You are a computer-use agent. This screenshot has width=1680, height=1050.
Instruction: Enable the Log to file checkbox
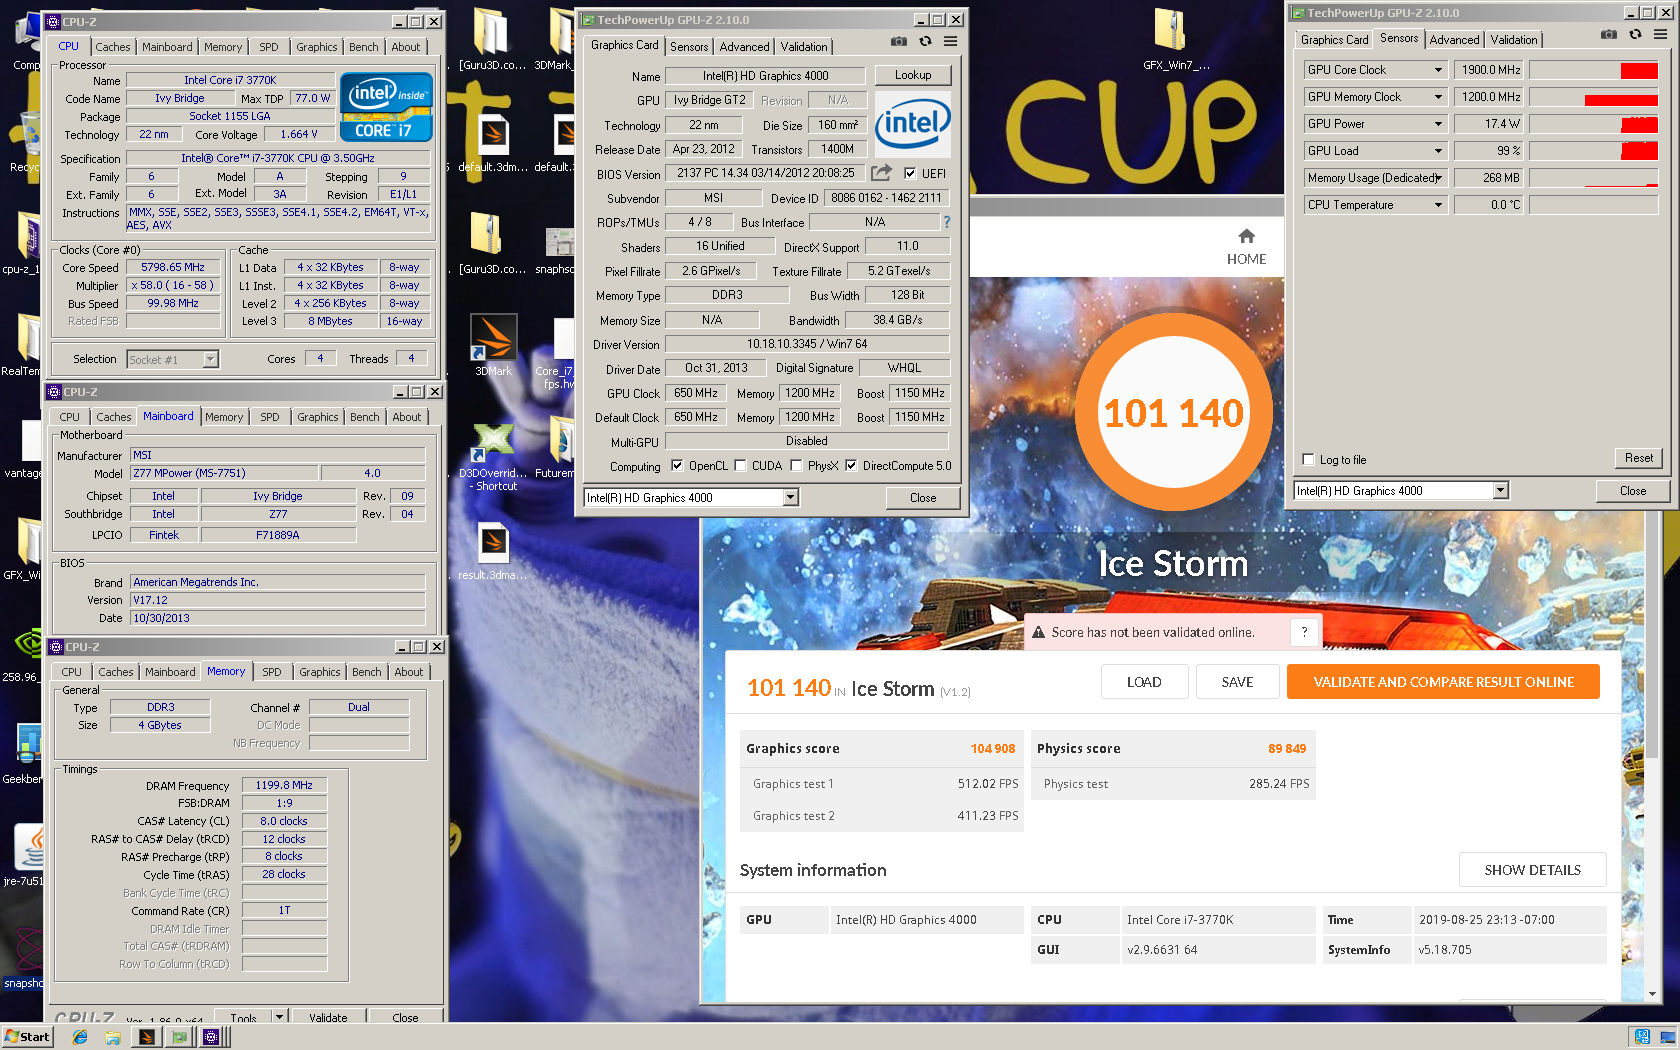(1308, 459)
